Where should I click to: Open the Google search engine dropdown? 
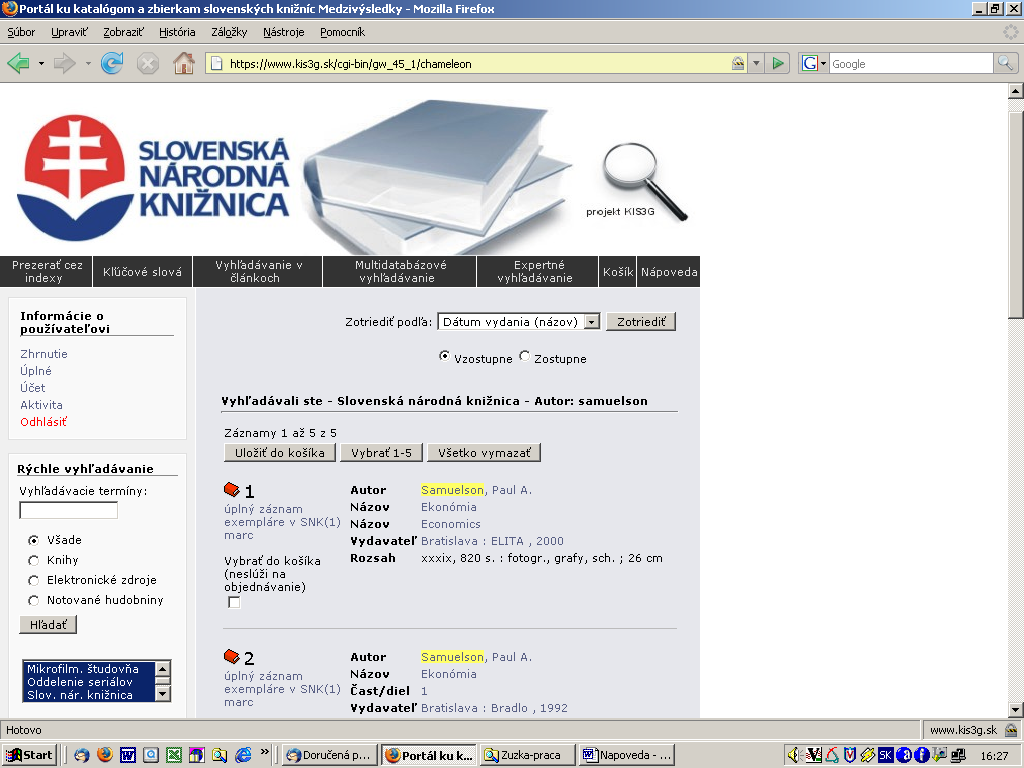pos(814,63)
